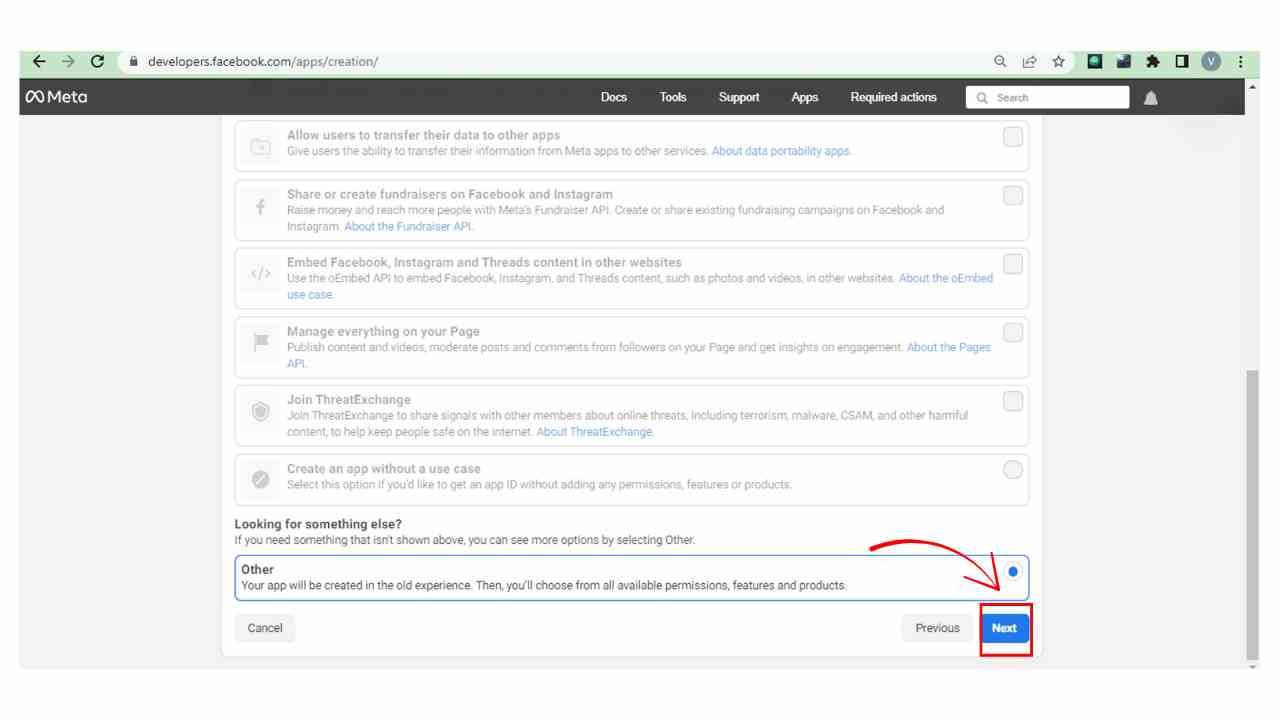Click the browser zoom magnifier icon

click(1000, 62)
